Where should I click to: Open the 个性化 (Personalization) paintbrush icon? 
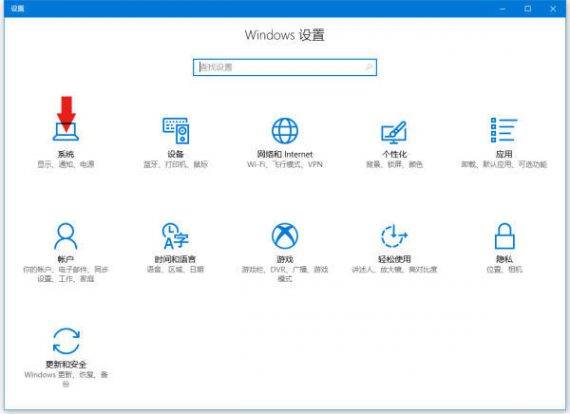point(394,132)
